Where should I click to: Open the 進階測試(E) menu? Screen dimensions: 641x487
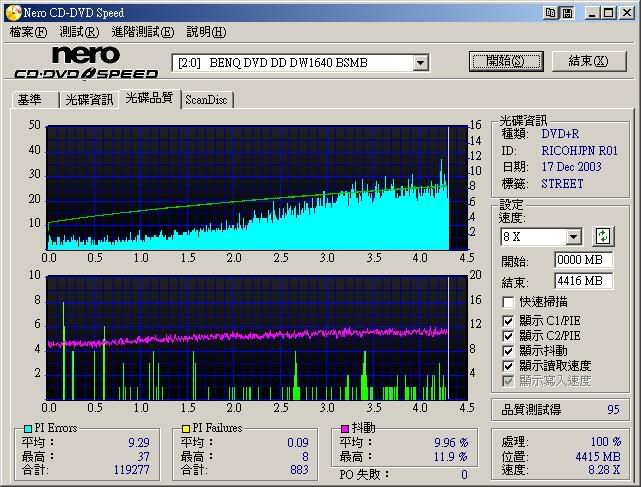pos(143,32)
